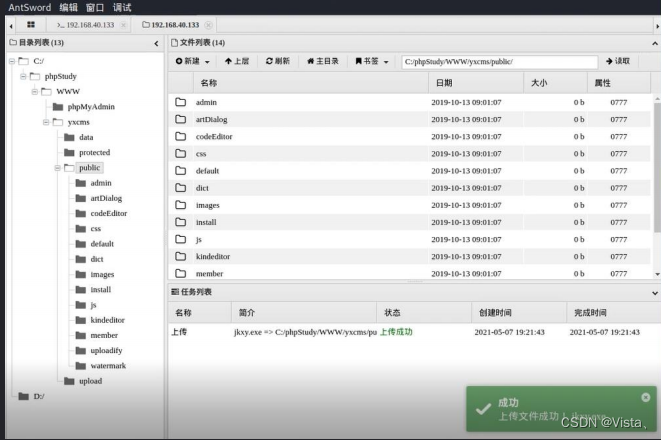Open the 书签 bookmark dropdown
661x440 pixels.
(x=371, y=62)
